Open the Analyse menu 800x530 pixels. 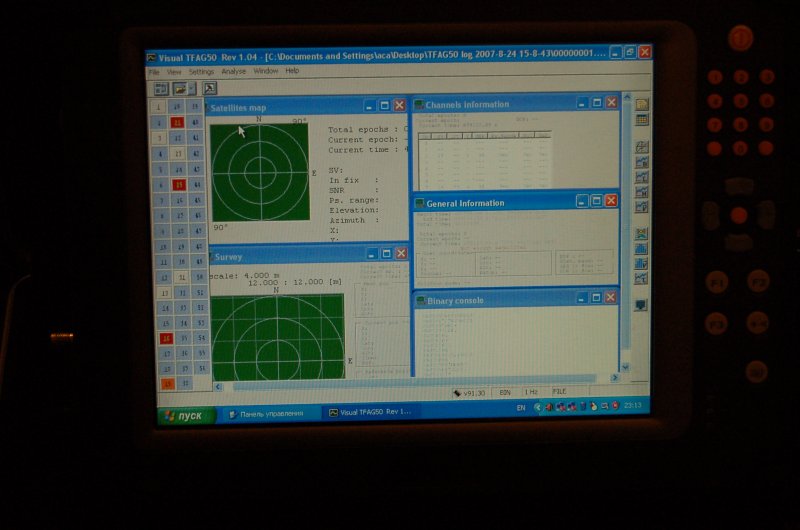(x=234, y=71)
